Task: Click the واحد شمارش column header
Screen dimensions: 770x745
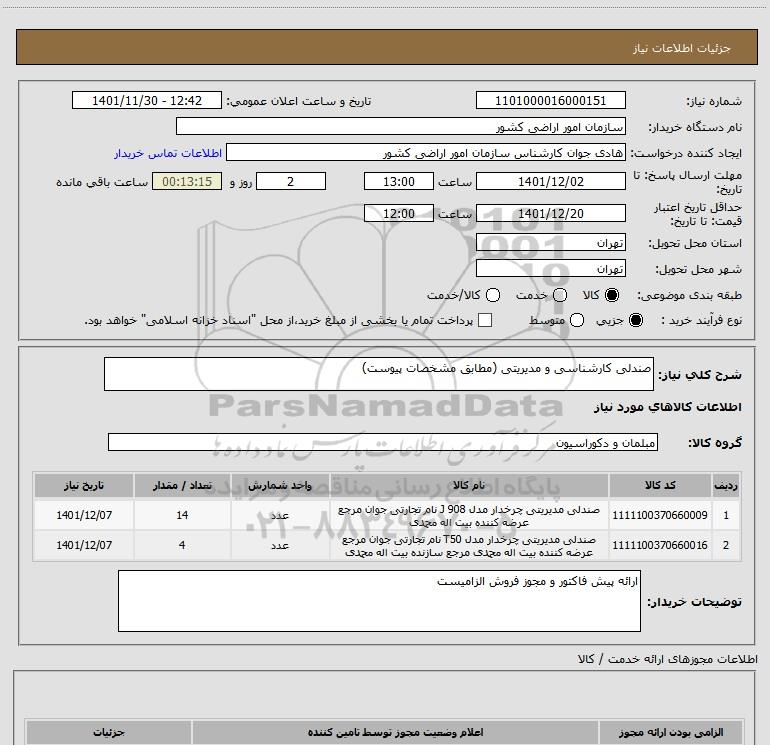Action: pos(280,485)
